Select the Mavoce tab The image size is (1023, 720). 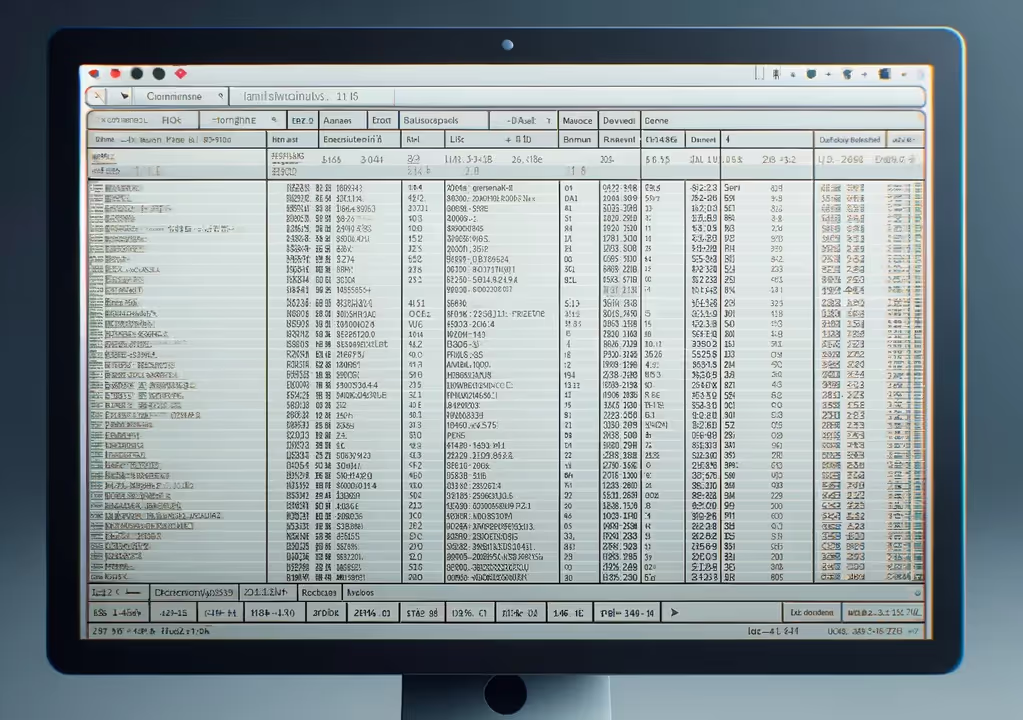point(577,119)
